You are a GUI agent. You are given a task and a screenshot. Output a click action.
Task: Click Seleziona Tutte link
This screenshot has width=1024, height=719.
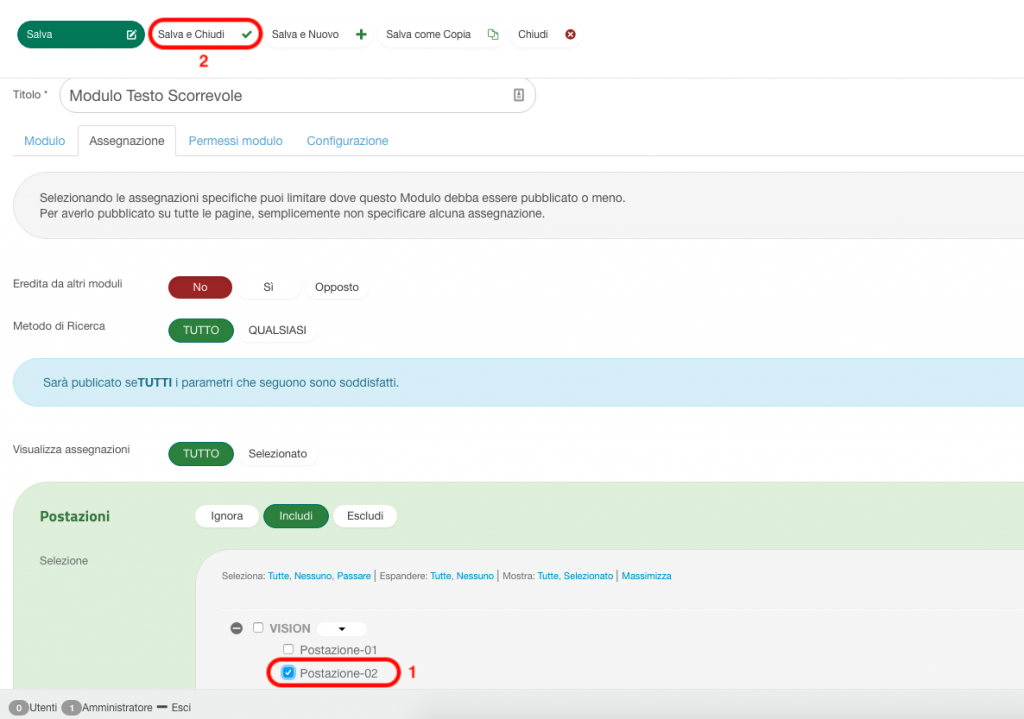[278, 576]
